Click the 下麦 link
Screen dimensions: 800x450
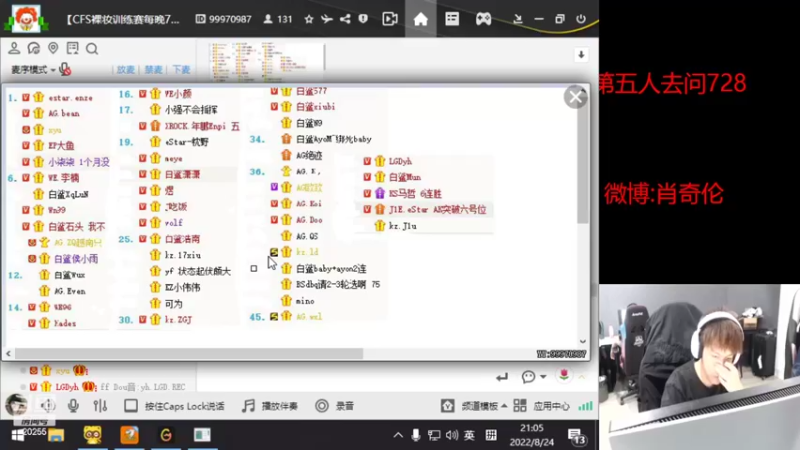pos(181,69)
